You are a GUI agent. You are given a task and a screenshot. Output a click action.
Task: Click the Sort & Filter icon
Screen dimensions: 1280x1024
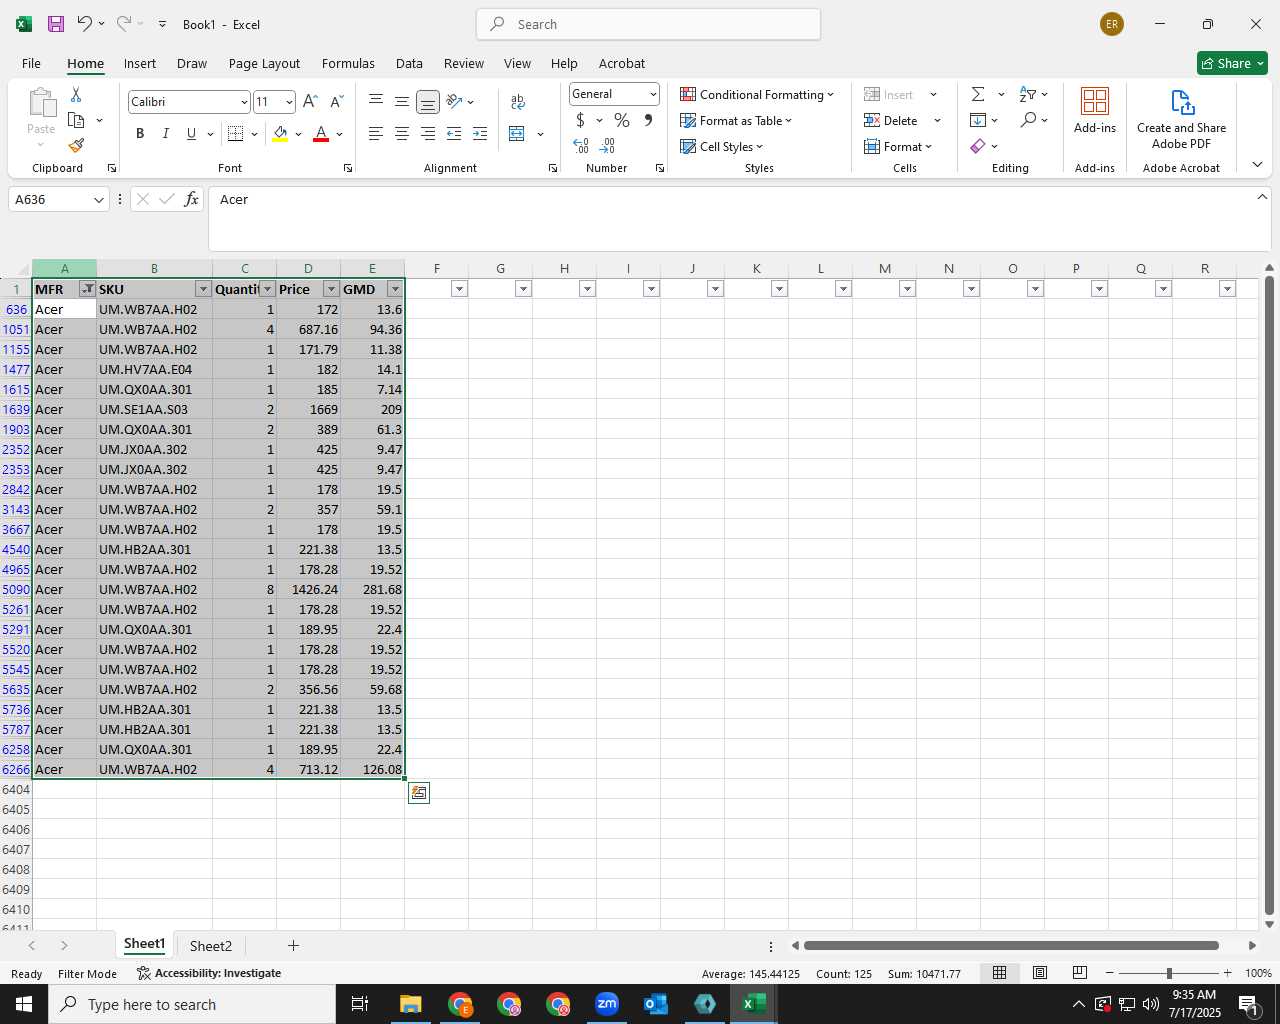click(x=1028, y=94)
